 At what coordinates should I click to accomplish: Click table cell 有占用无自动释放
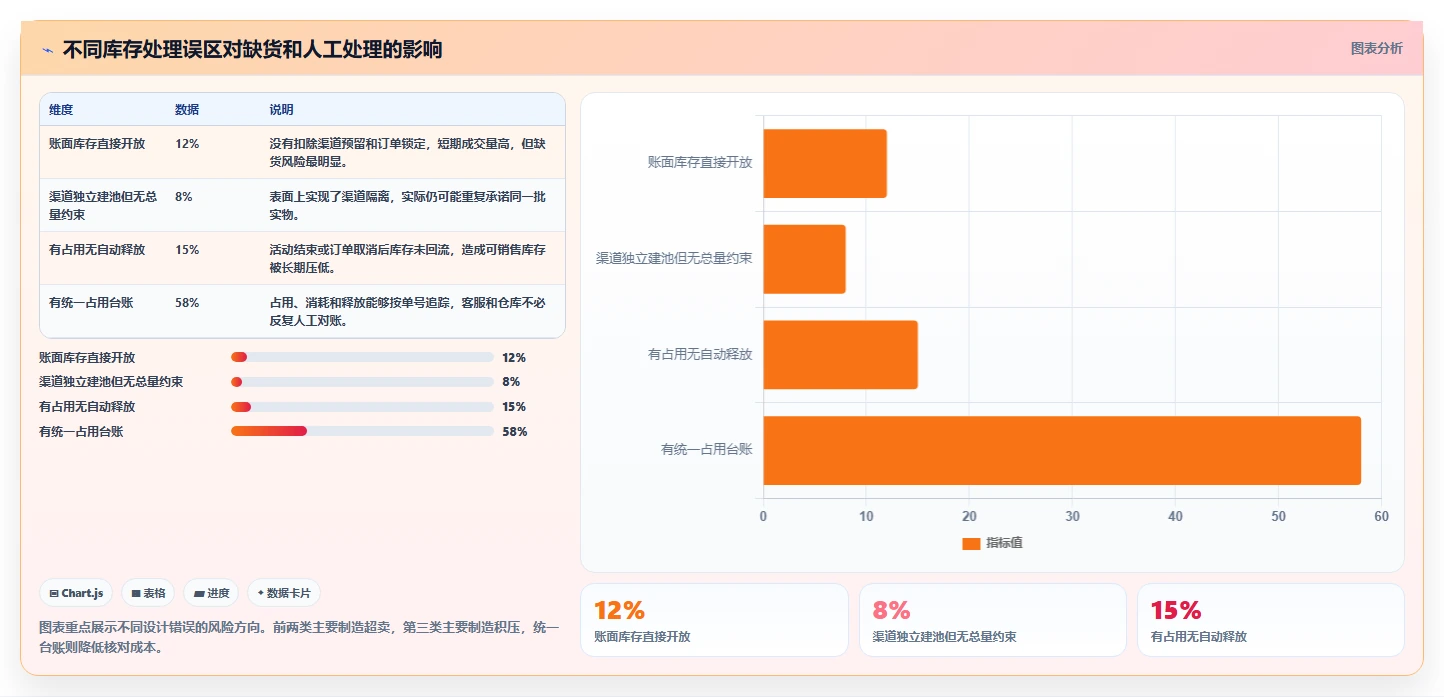click(x=97, y=249)
